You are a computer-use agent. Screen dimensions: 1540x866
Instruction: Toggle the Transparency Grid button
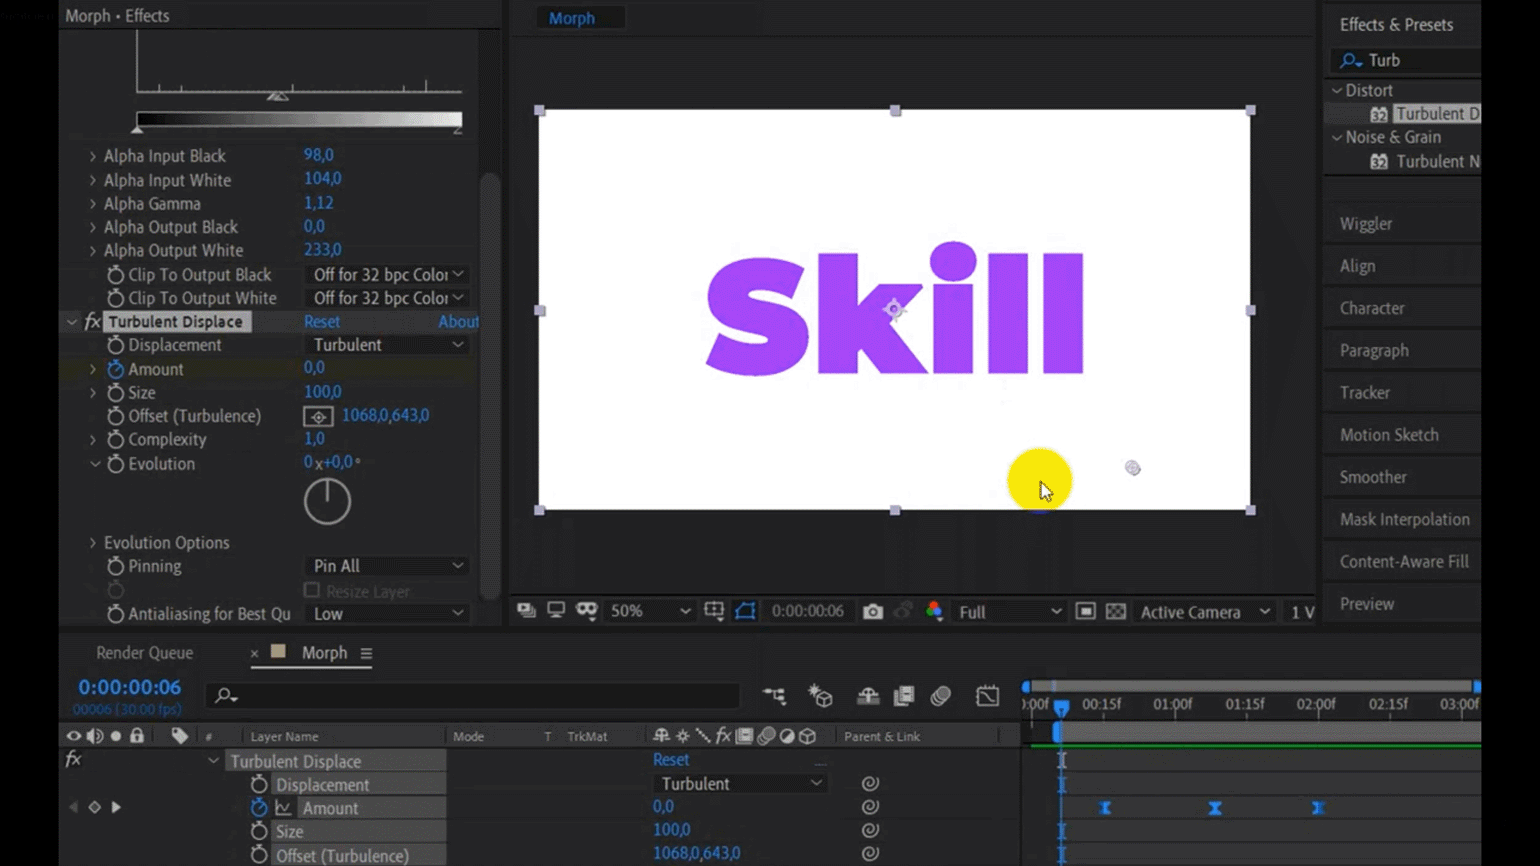point(1116,612)
